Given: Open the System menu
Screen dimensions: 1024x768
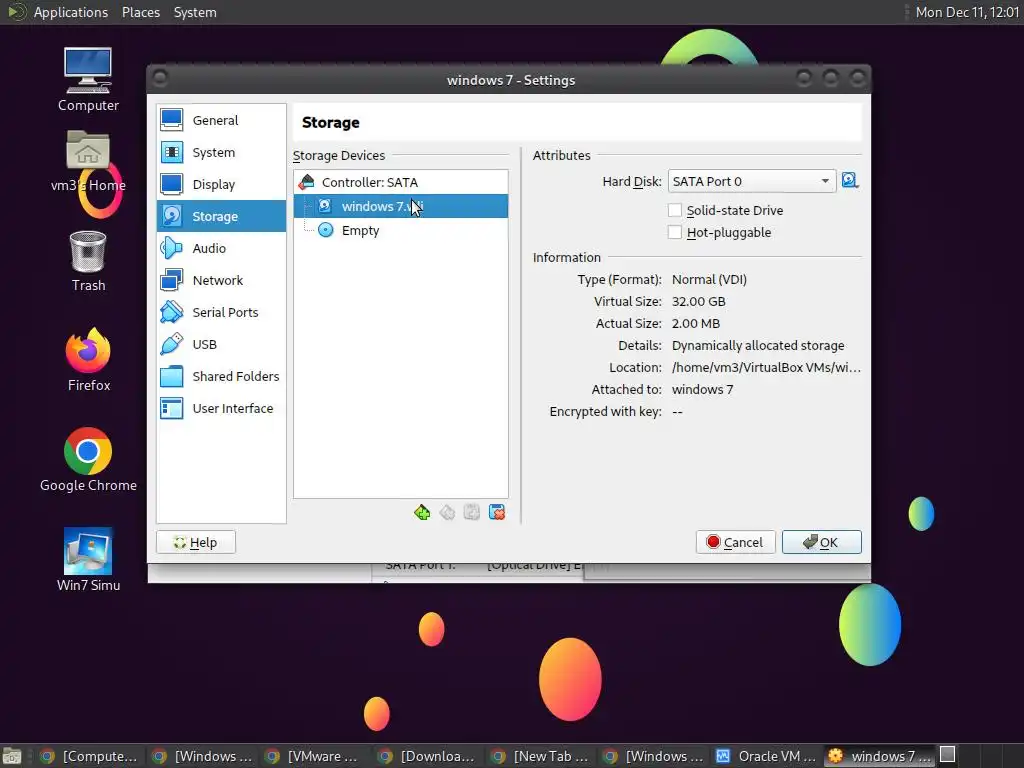Looking at the screenshot, I should [x=195, y=12].
